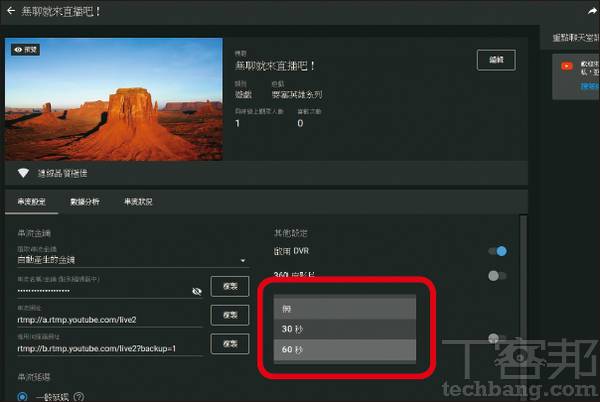Click the red YouTube icon in right panel
Viewport: 600px width, 402px height.
click(567, 67)
